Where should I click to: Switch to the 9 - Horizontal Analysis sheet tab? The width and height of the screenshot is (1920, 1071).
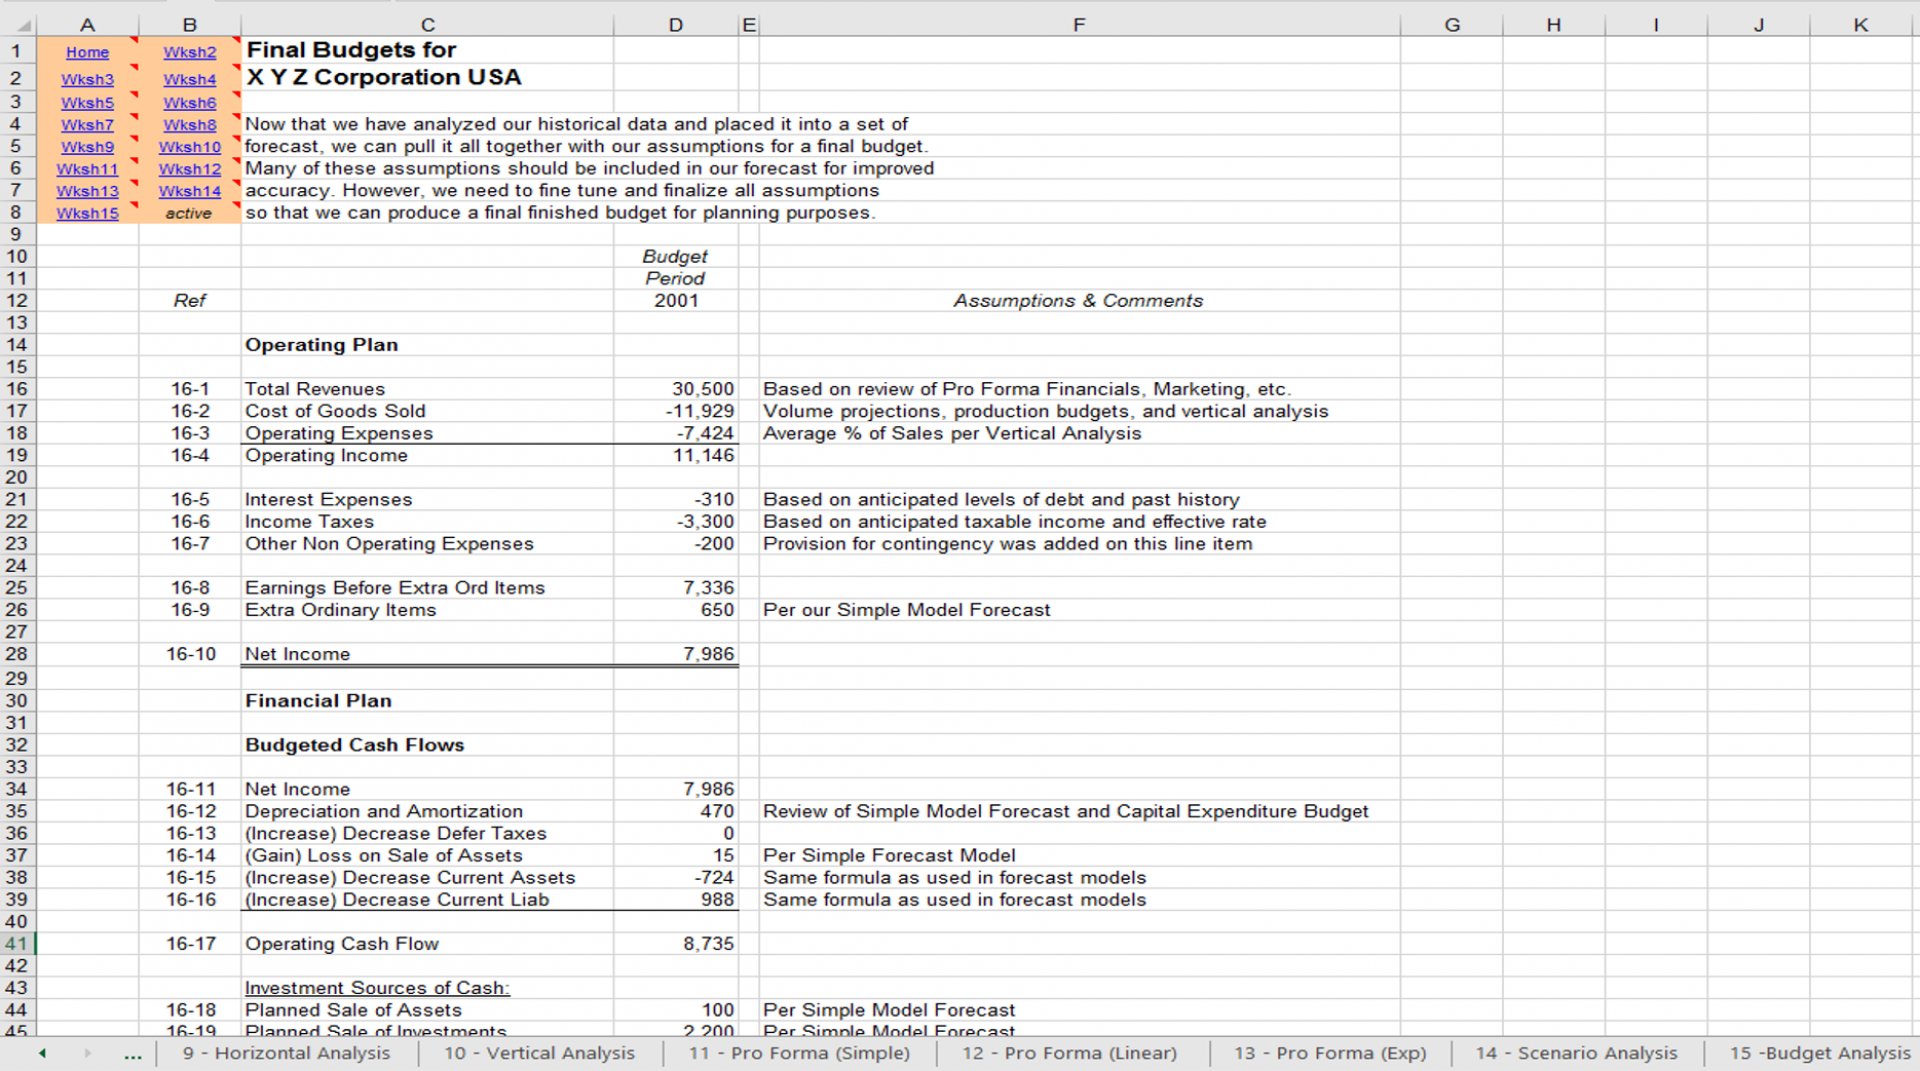click(286, 1053)
